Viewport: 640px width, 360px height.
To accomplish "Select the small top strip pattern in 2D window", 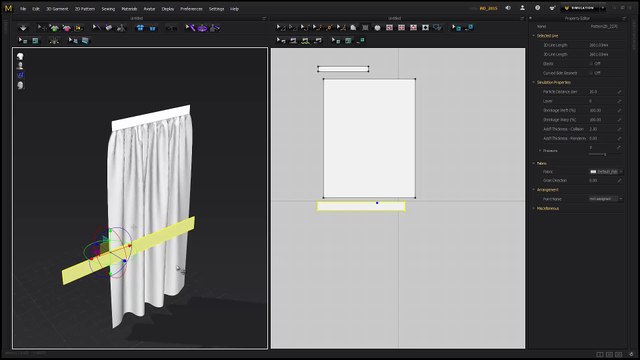I will (x=343, y=69).
